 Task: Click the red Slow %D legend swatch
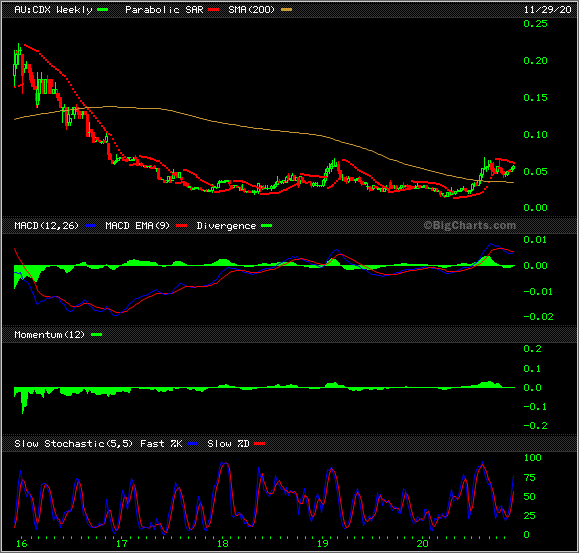tap(260, 443)
